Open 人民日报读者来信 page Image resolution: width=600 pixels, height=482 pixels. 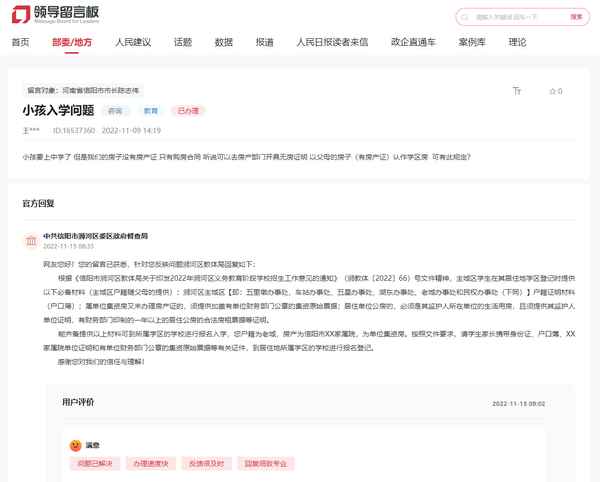click(x=332, y=42)
